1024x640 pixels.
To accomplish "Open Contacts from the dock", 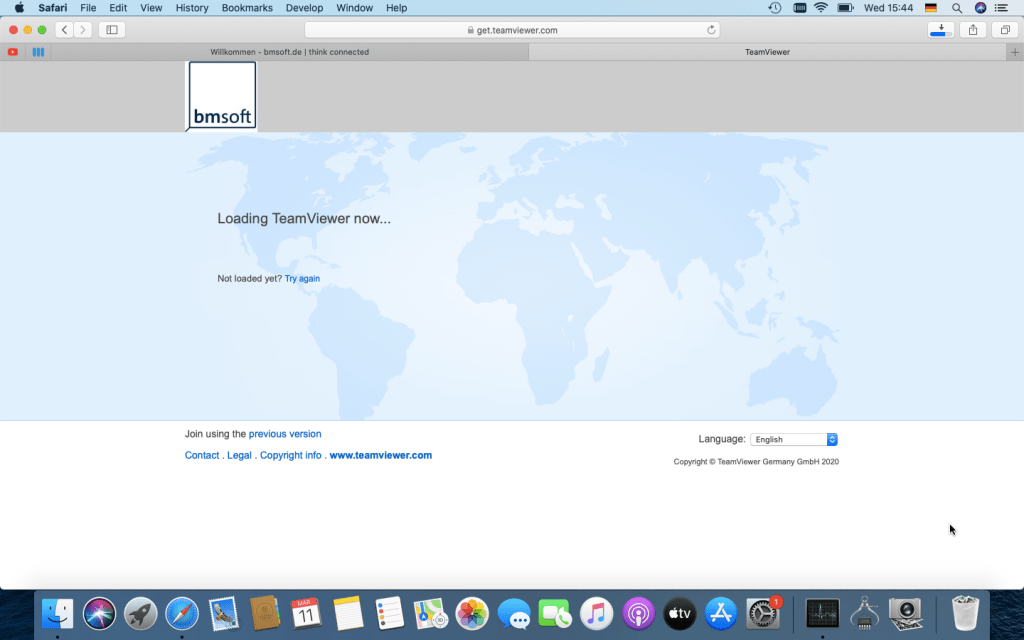I will 264,614.
